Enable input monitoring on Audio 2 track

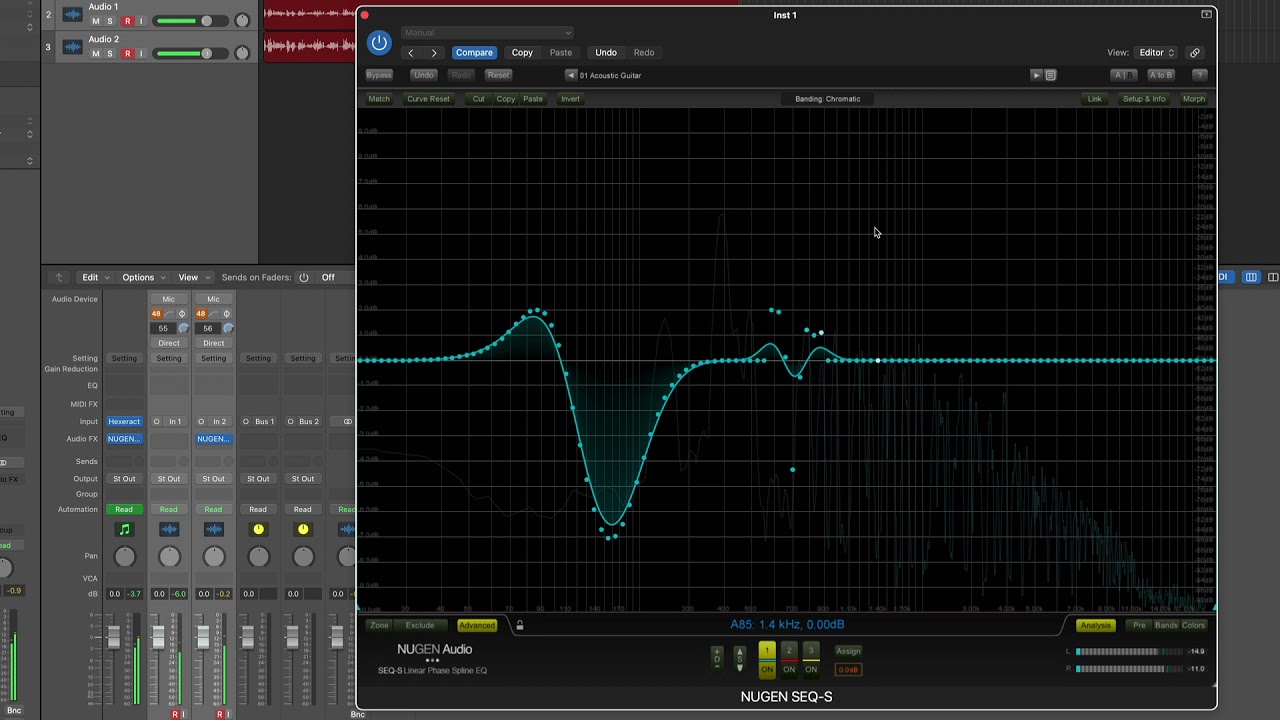point(140,53)
